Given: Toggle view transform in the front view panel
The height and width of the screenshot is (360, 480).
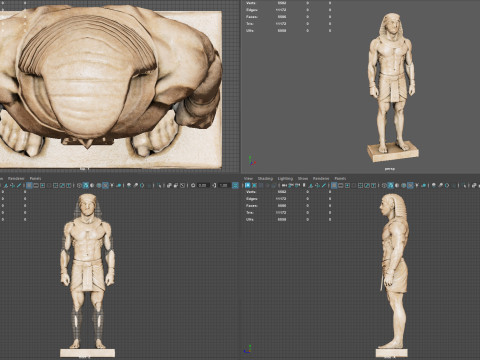Looking at the screenshot, I should (x=235, y=185).
